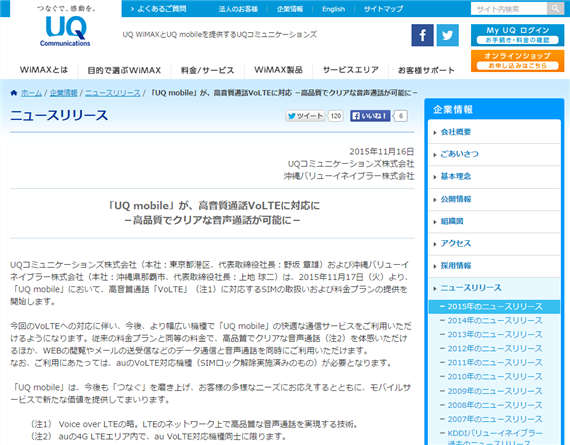Focus the サイト内検索 search field
The height and width of the screenshot is (445, 570).
(509, 8)
